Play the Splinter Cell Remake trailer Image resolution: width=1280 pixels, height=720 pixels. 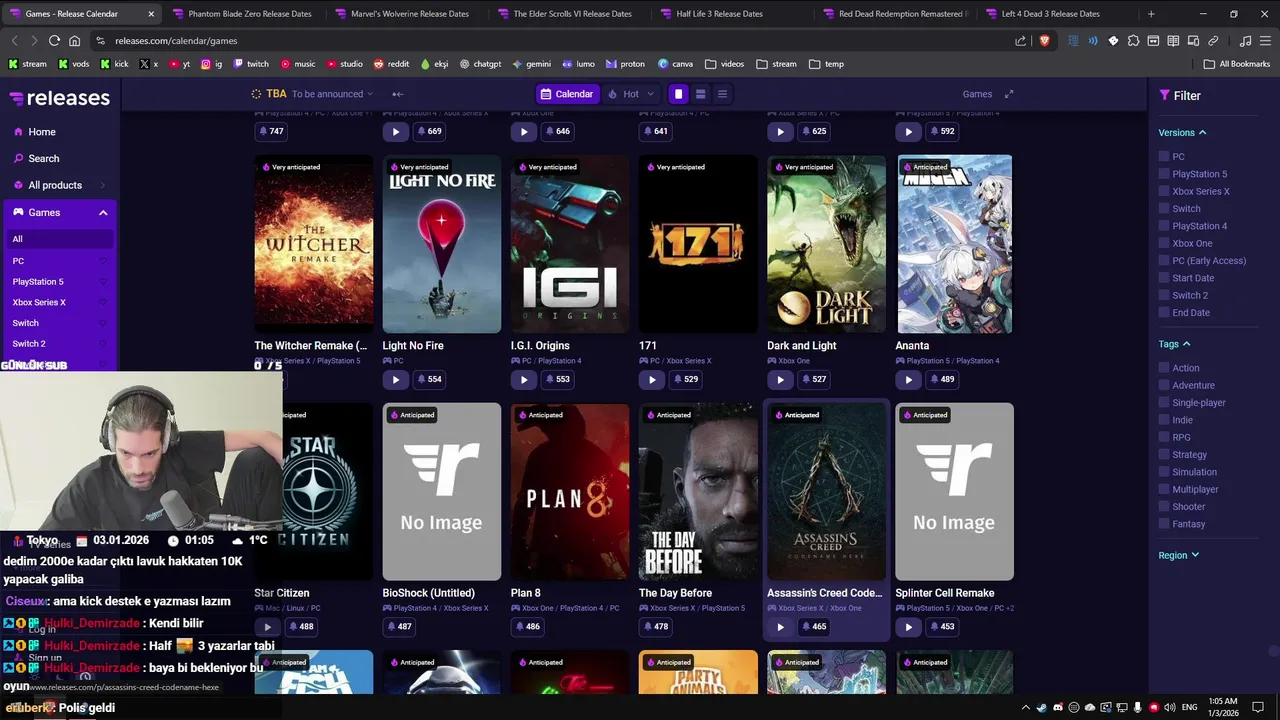(908, 627)
